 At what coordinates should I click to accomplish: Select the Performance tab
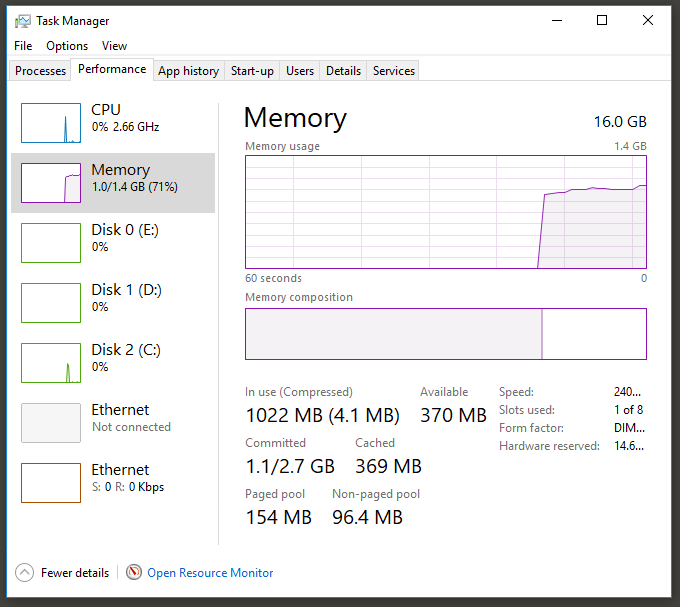[112, 69]
